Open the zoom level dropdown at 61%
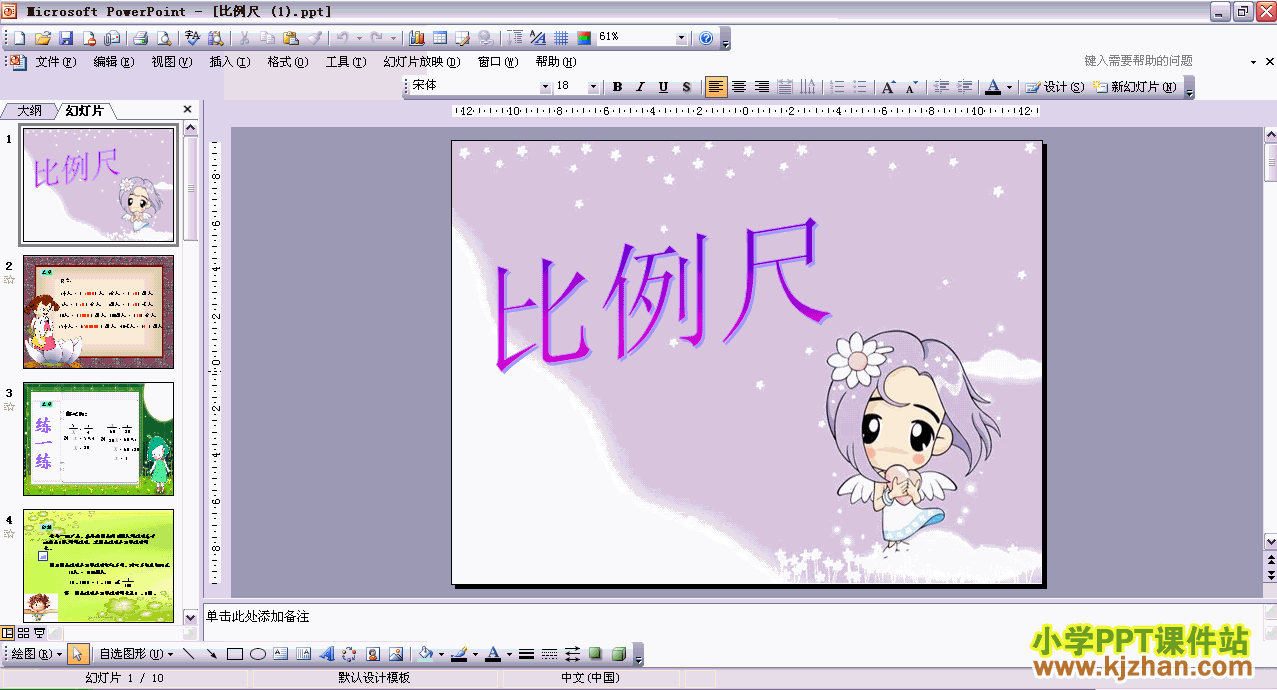1277x690 pixels. (682, 38)
